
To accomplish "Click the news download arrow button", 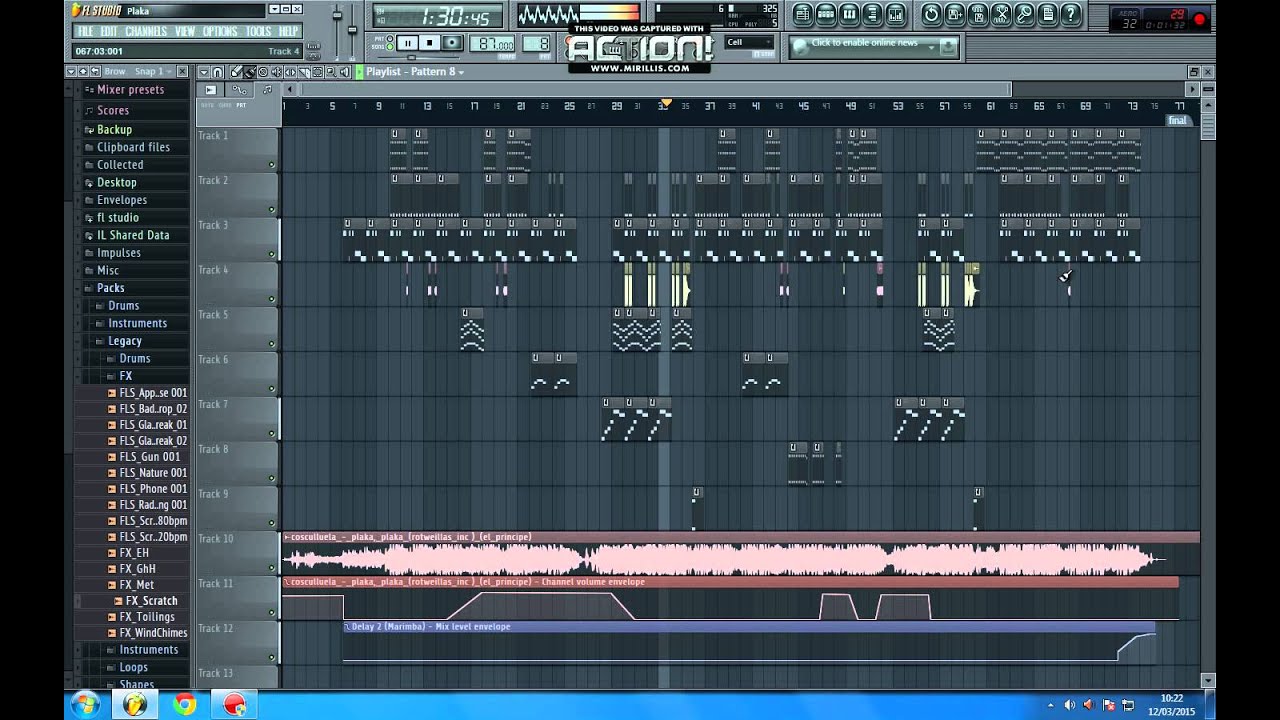I will click(x=948, y=47).
